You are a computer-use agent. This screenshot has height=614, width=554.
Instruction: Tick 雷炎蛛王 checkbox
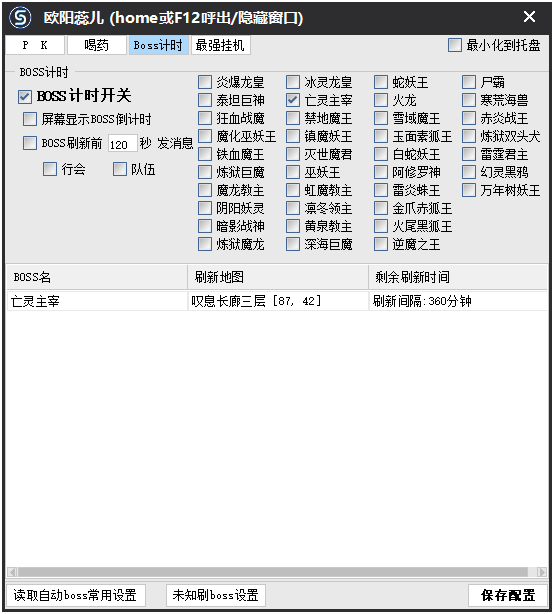coord(381,190)
